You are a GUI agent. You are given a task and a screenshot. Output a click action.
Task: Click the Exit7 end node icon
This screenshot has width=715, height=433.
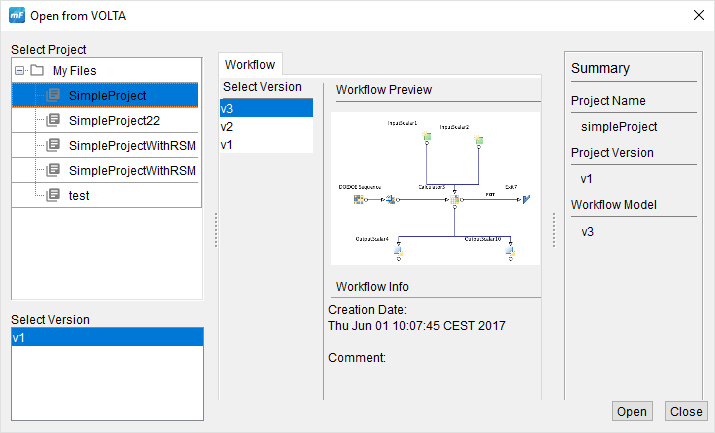click(x=526, y=199)
